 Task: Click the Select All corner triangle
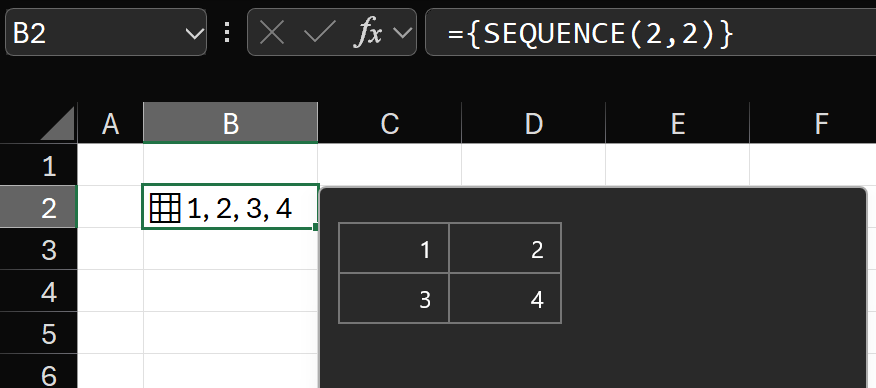pyautogui.click(x=57, y=123)
